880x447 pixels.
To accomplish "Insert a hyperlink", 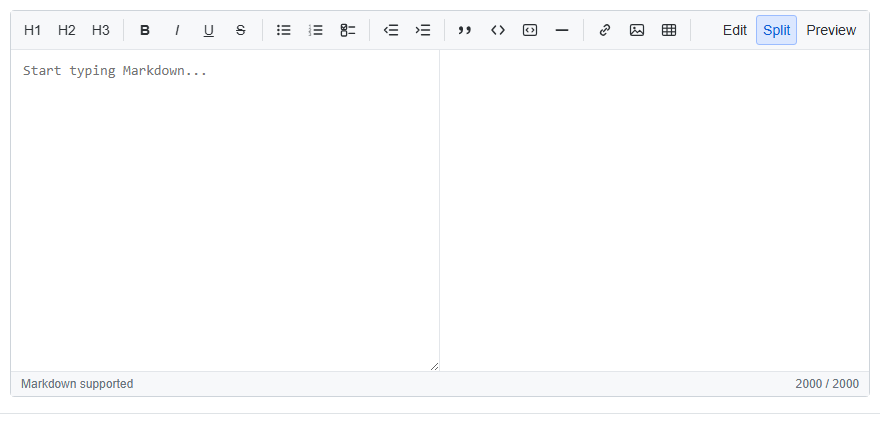I will [x=605, y=30].
